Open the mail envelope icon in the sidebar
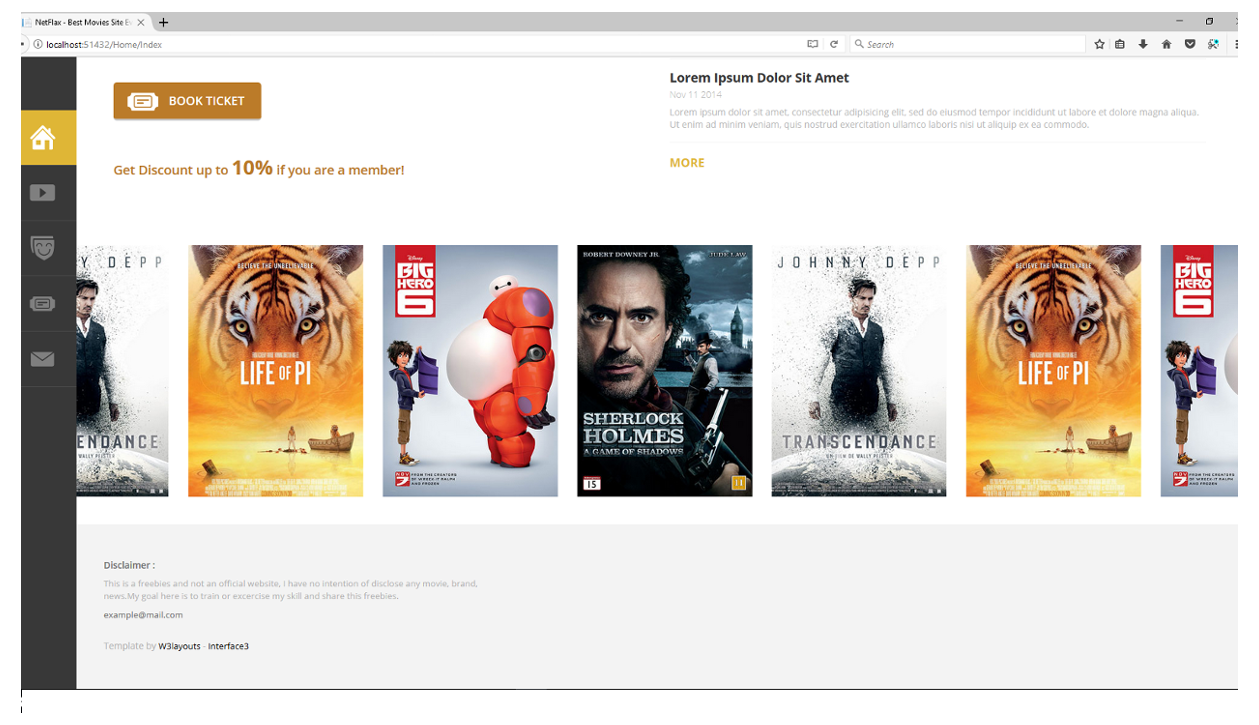 tap(42, 359)
